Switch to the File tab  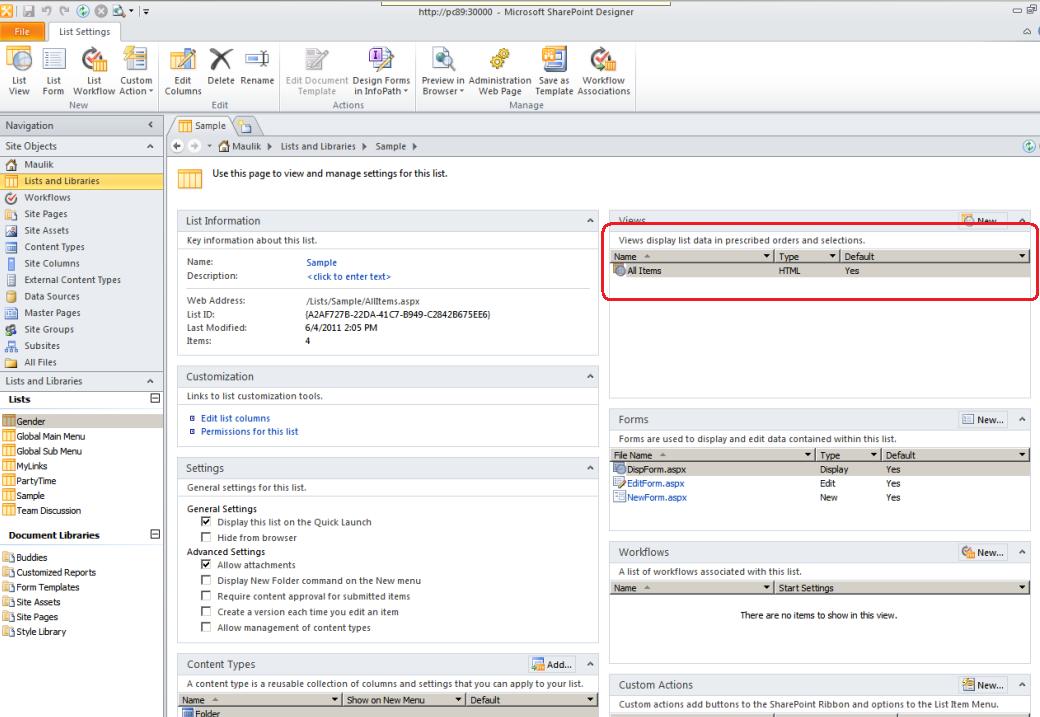[x=22, y=31]
